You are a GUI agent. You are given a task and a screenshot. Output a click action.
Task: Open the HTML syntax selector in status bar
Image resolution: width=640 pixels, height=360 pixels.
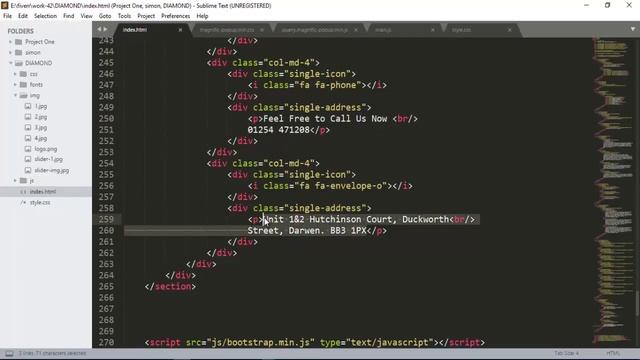tap(613, 353)
